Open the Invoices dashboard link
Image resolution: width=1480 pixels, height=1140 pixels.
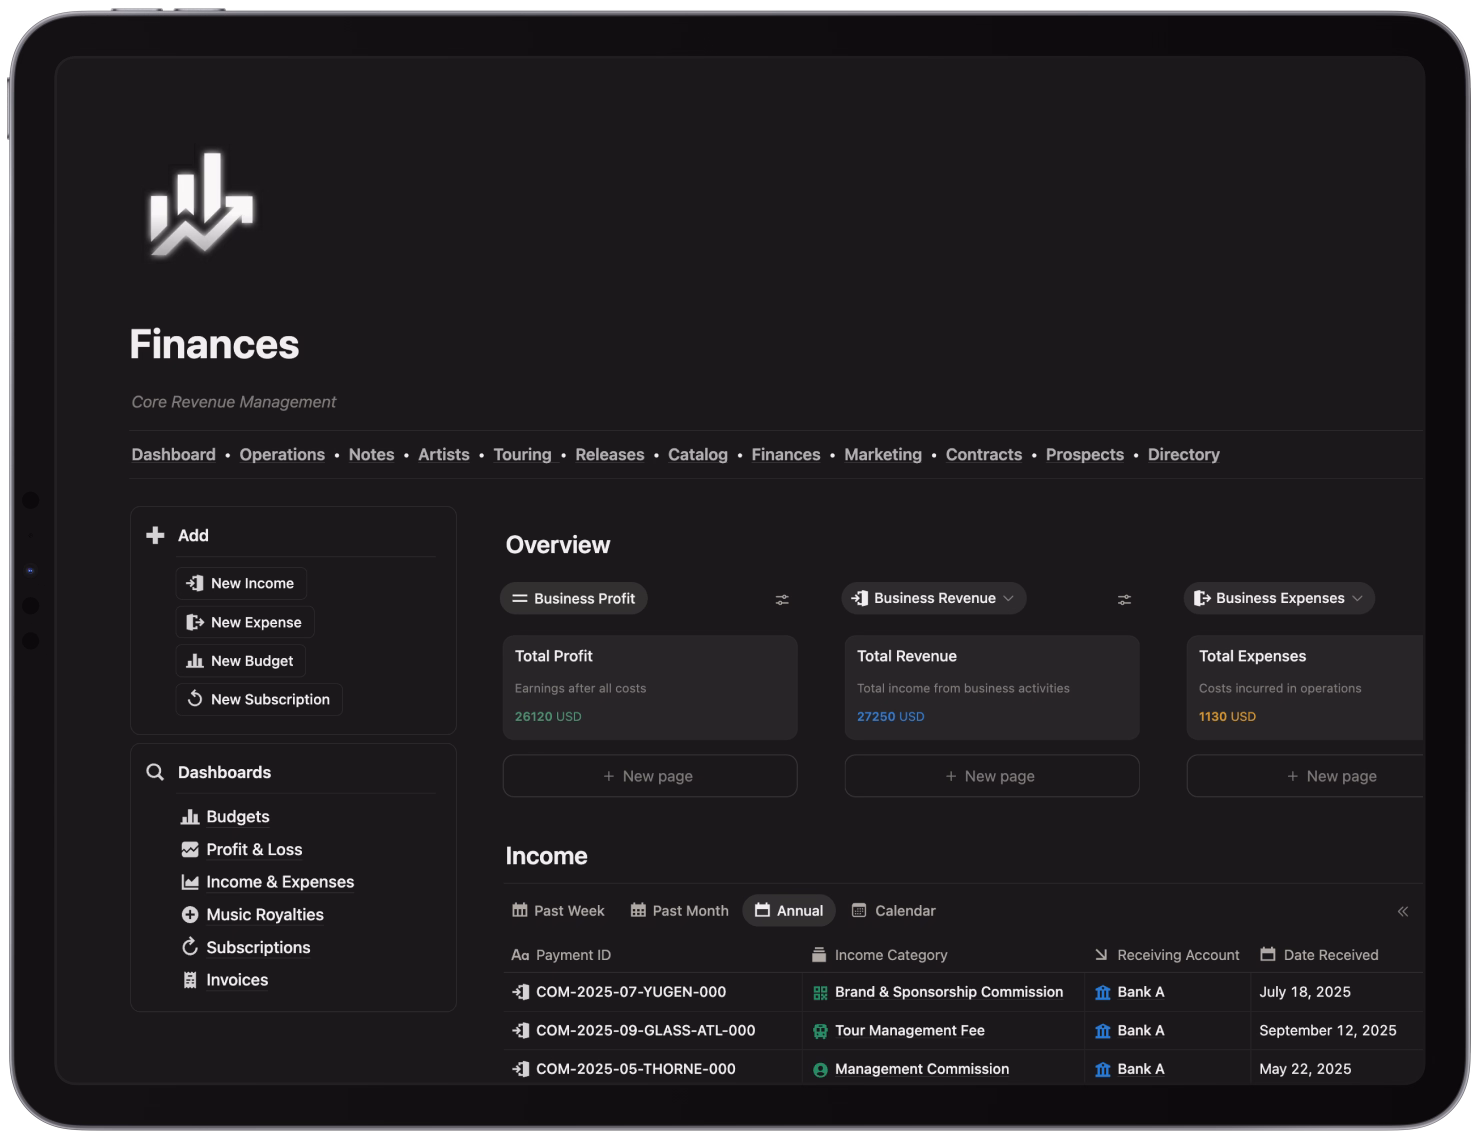pos(237,979)
